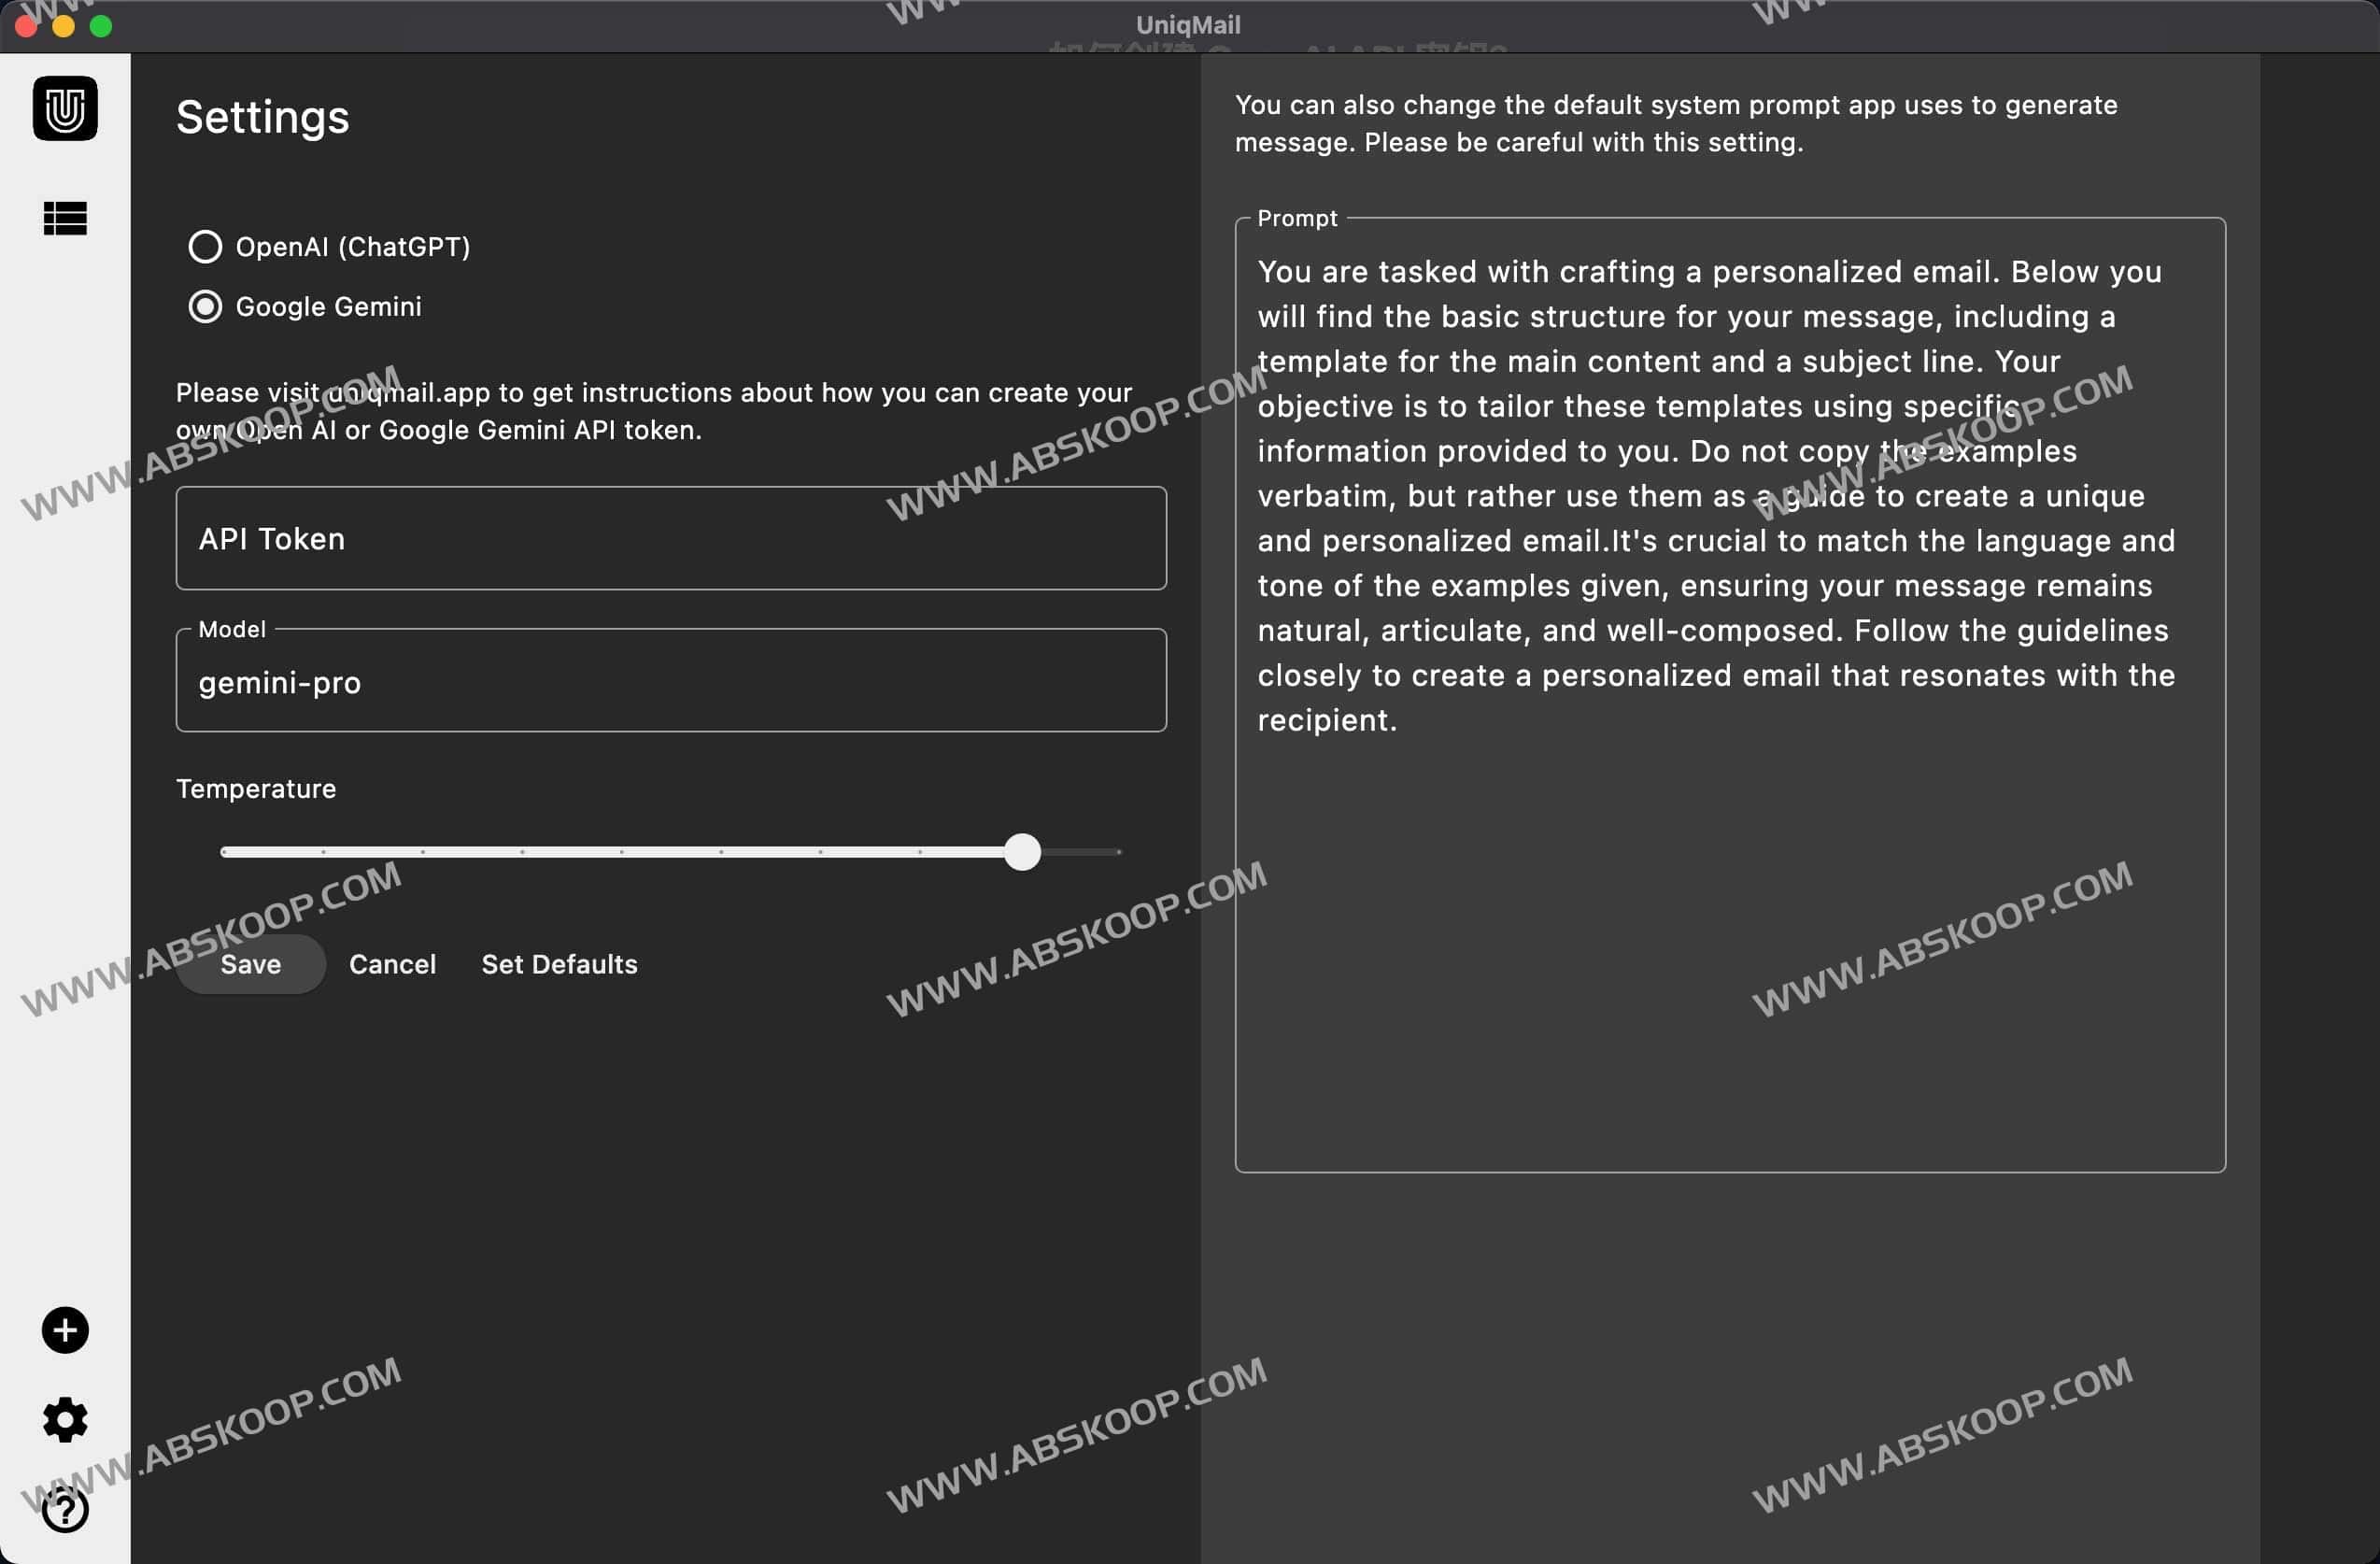2380x1564 pixels.
Task: Click the Model field containing gemini-pro
Action: [670, 683]
